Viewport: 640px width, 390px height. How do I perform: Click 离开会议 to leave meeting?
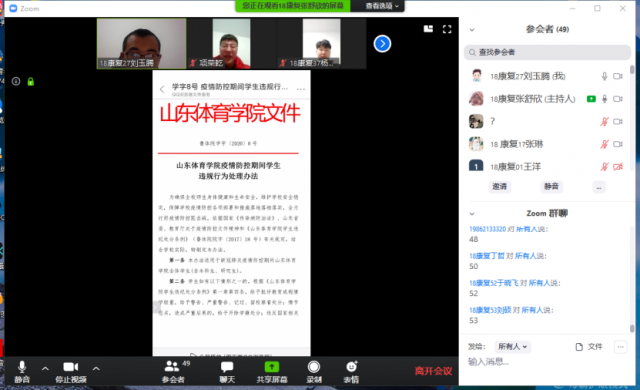[x=433, y=371]
